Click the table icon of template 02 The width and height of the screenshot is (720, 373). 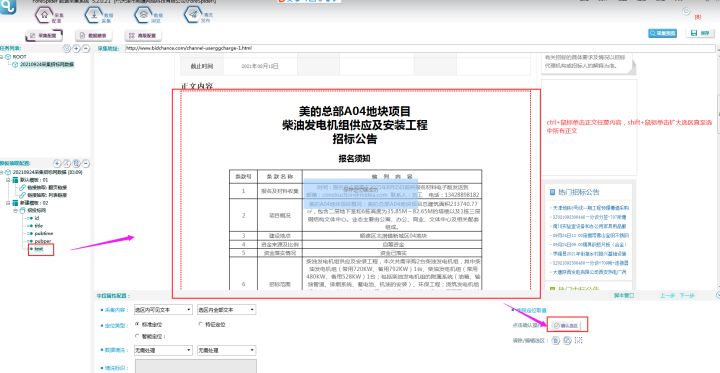15,203
